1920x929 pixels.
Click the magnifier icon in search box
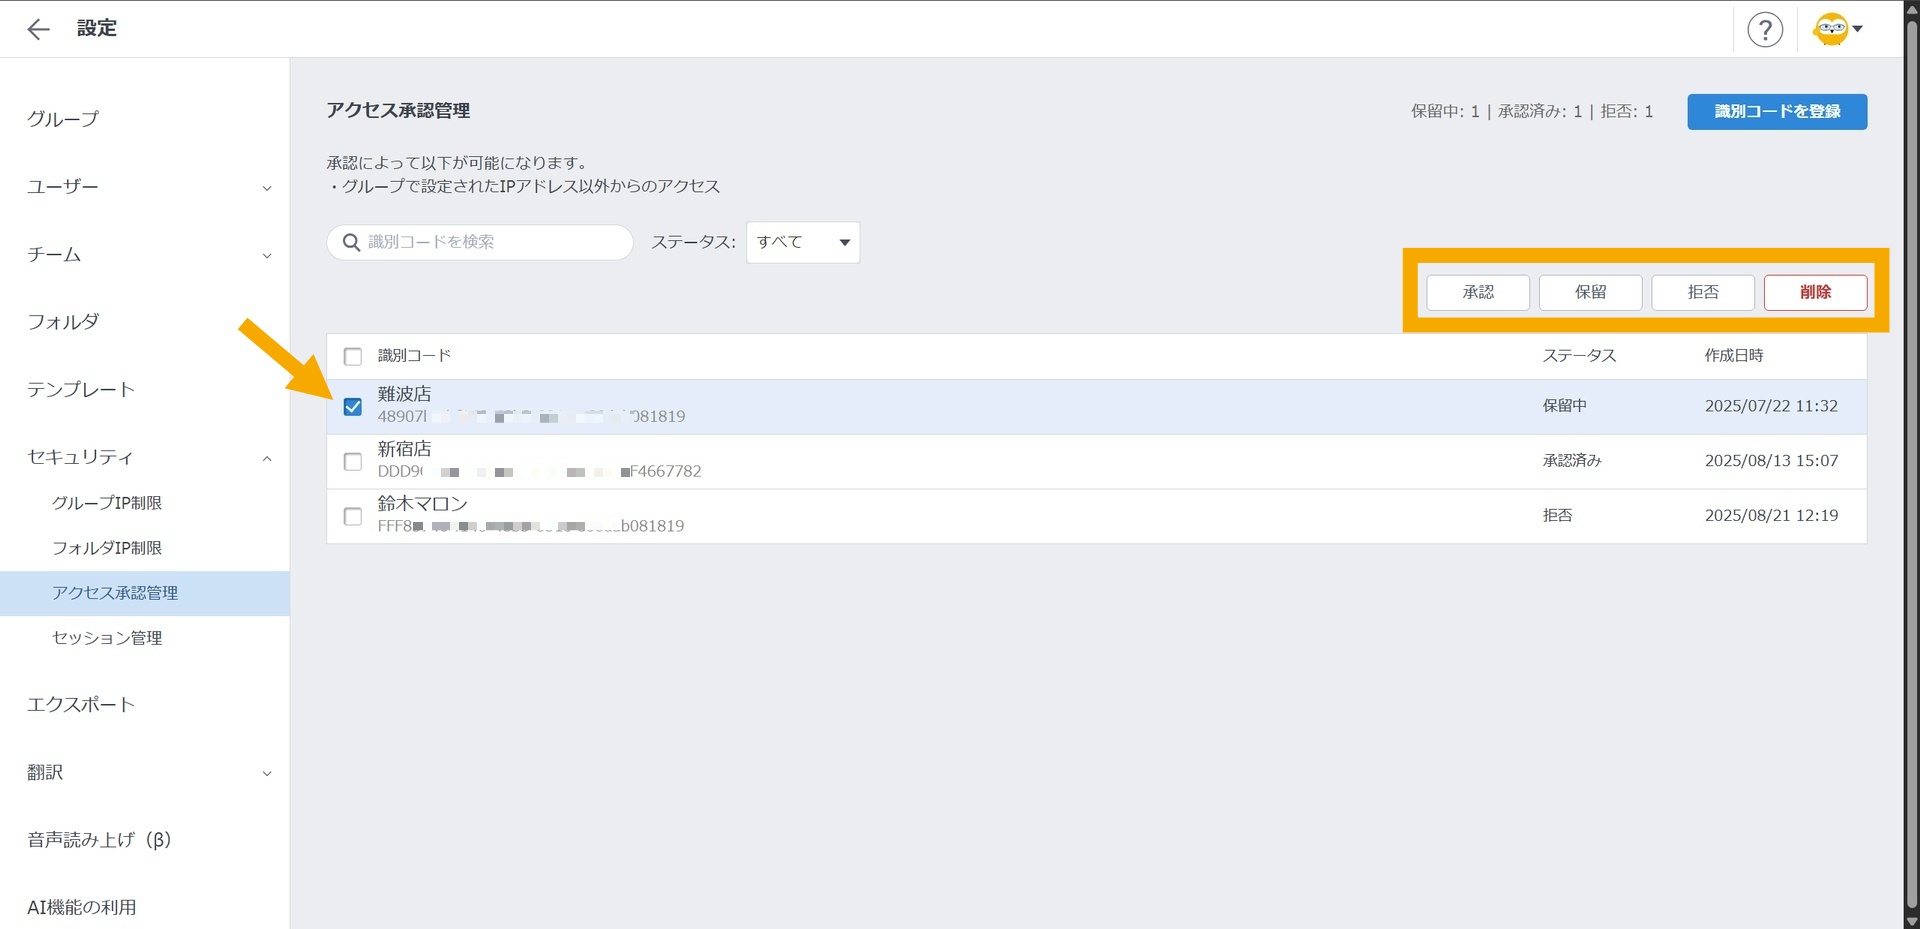click(x=351, y=242)
